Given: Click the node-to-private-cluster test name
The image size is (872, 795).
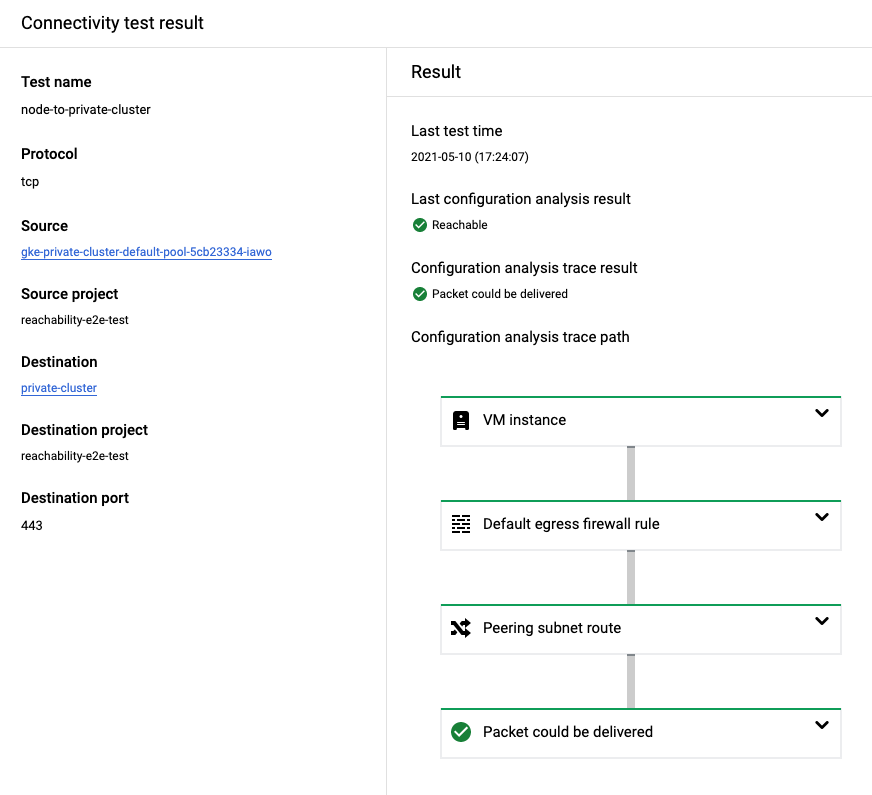Looking at the screenshot, I should (85, 110).
